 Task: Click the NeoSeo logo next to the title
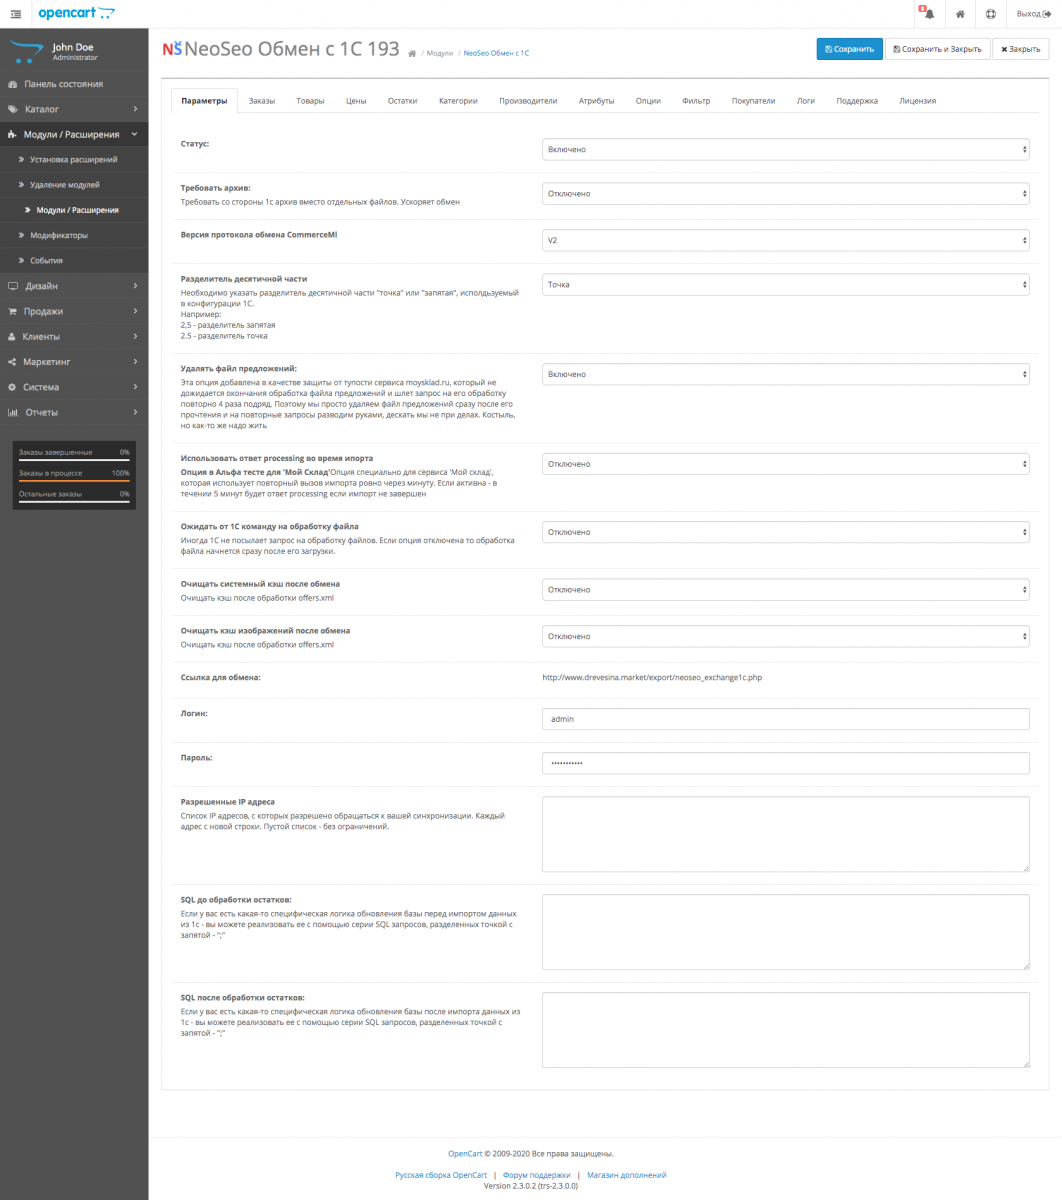[x=172, y=48]
